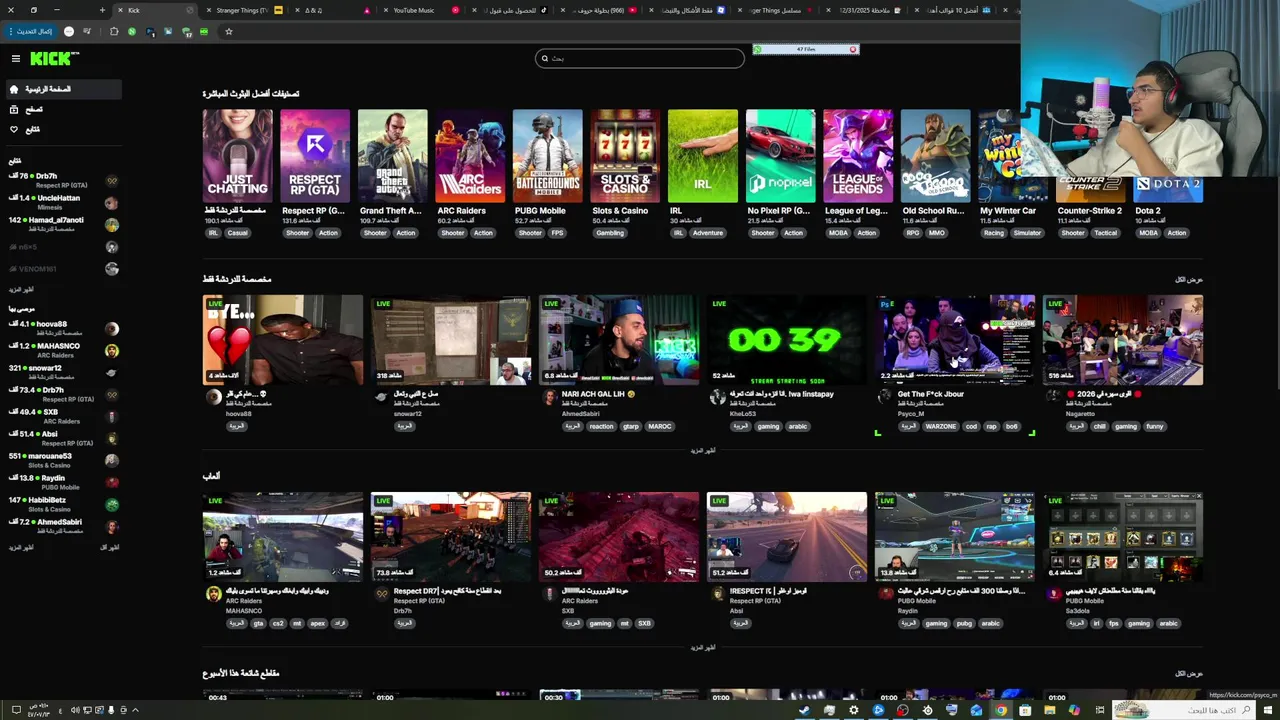
Task: Click the Adventure tag under IRL
Action: pos(707,233)
